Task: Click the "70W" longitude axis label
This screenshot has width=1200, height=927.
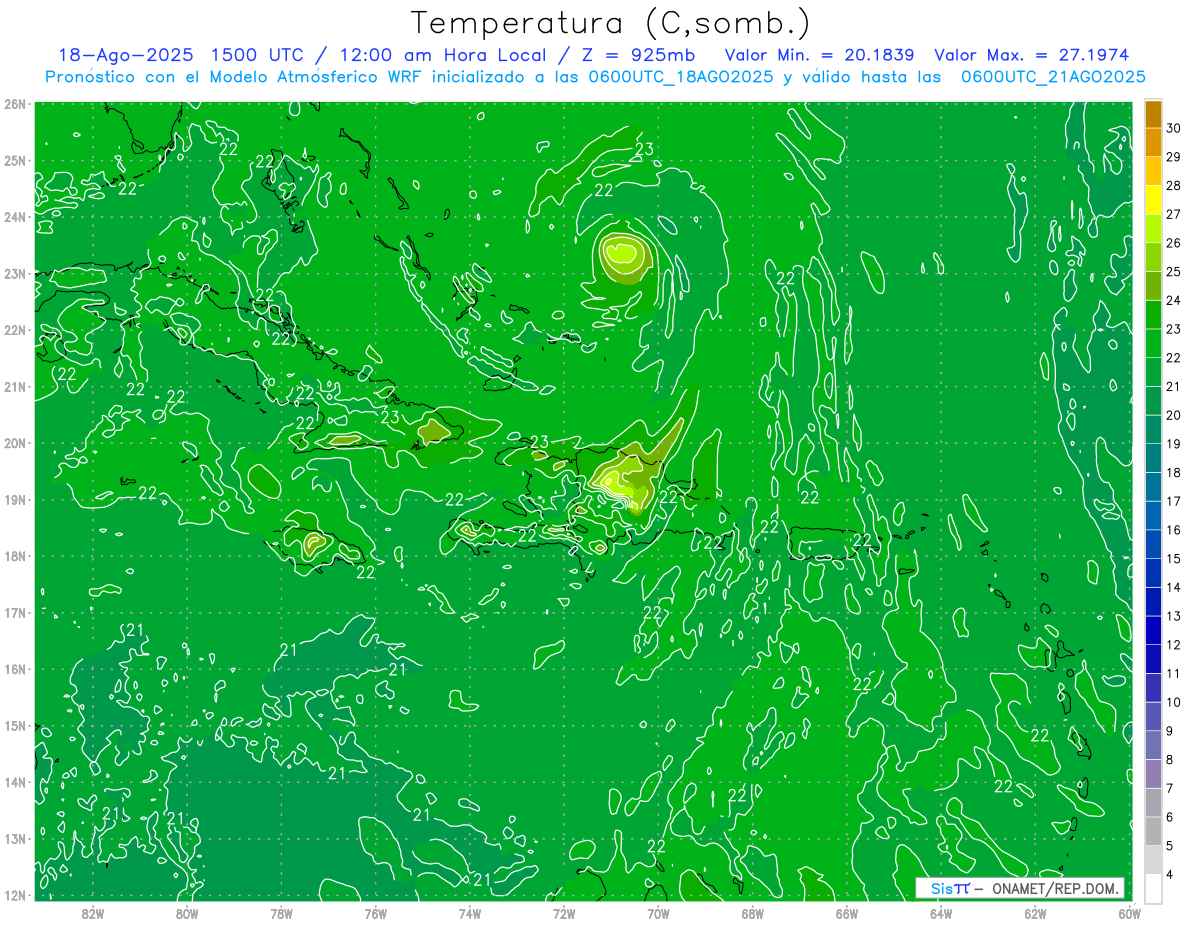Action: coord(658,912)
